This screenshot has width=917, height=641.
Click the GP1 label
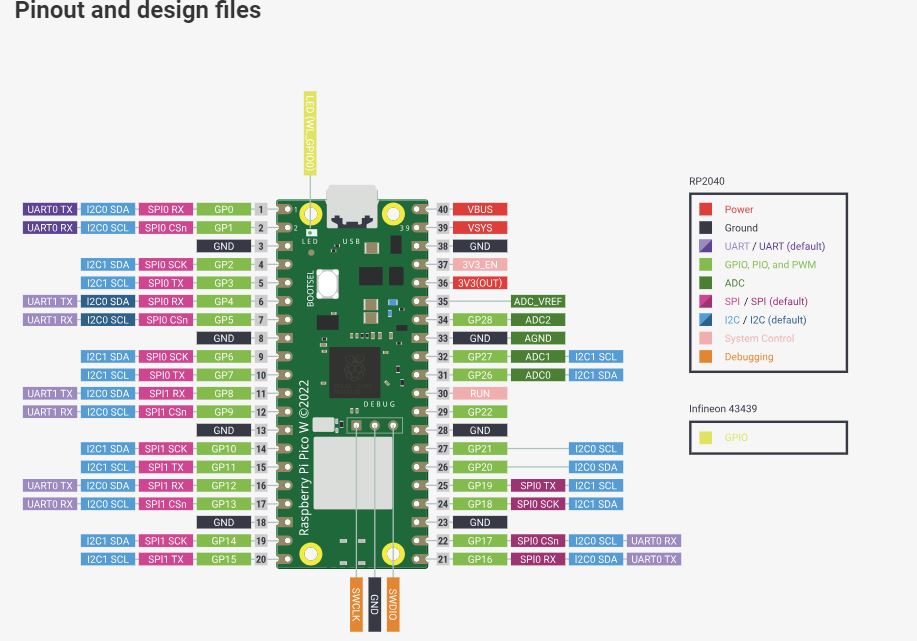tap(223, 228)
